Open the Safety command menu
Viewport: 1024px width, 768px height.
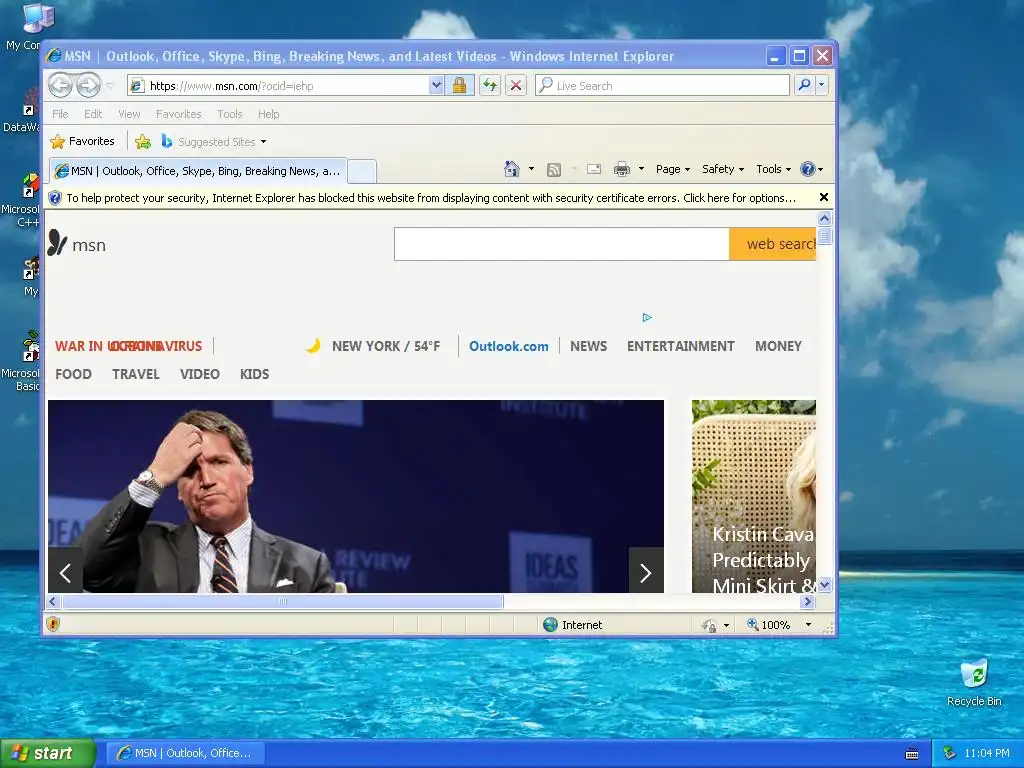(x=723, y=169)
